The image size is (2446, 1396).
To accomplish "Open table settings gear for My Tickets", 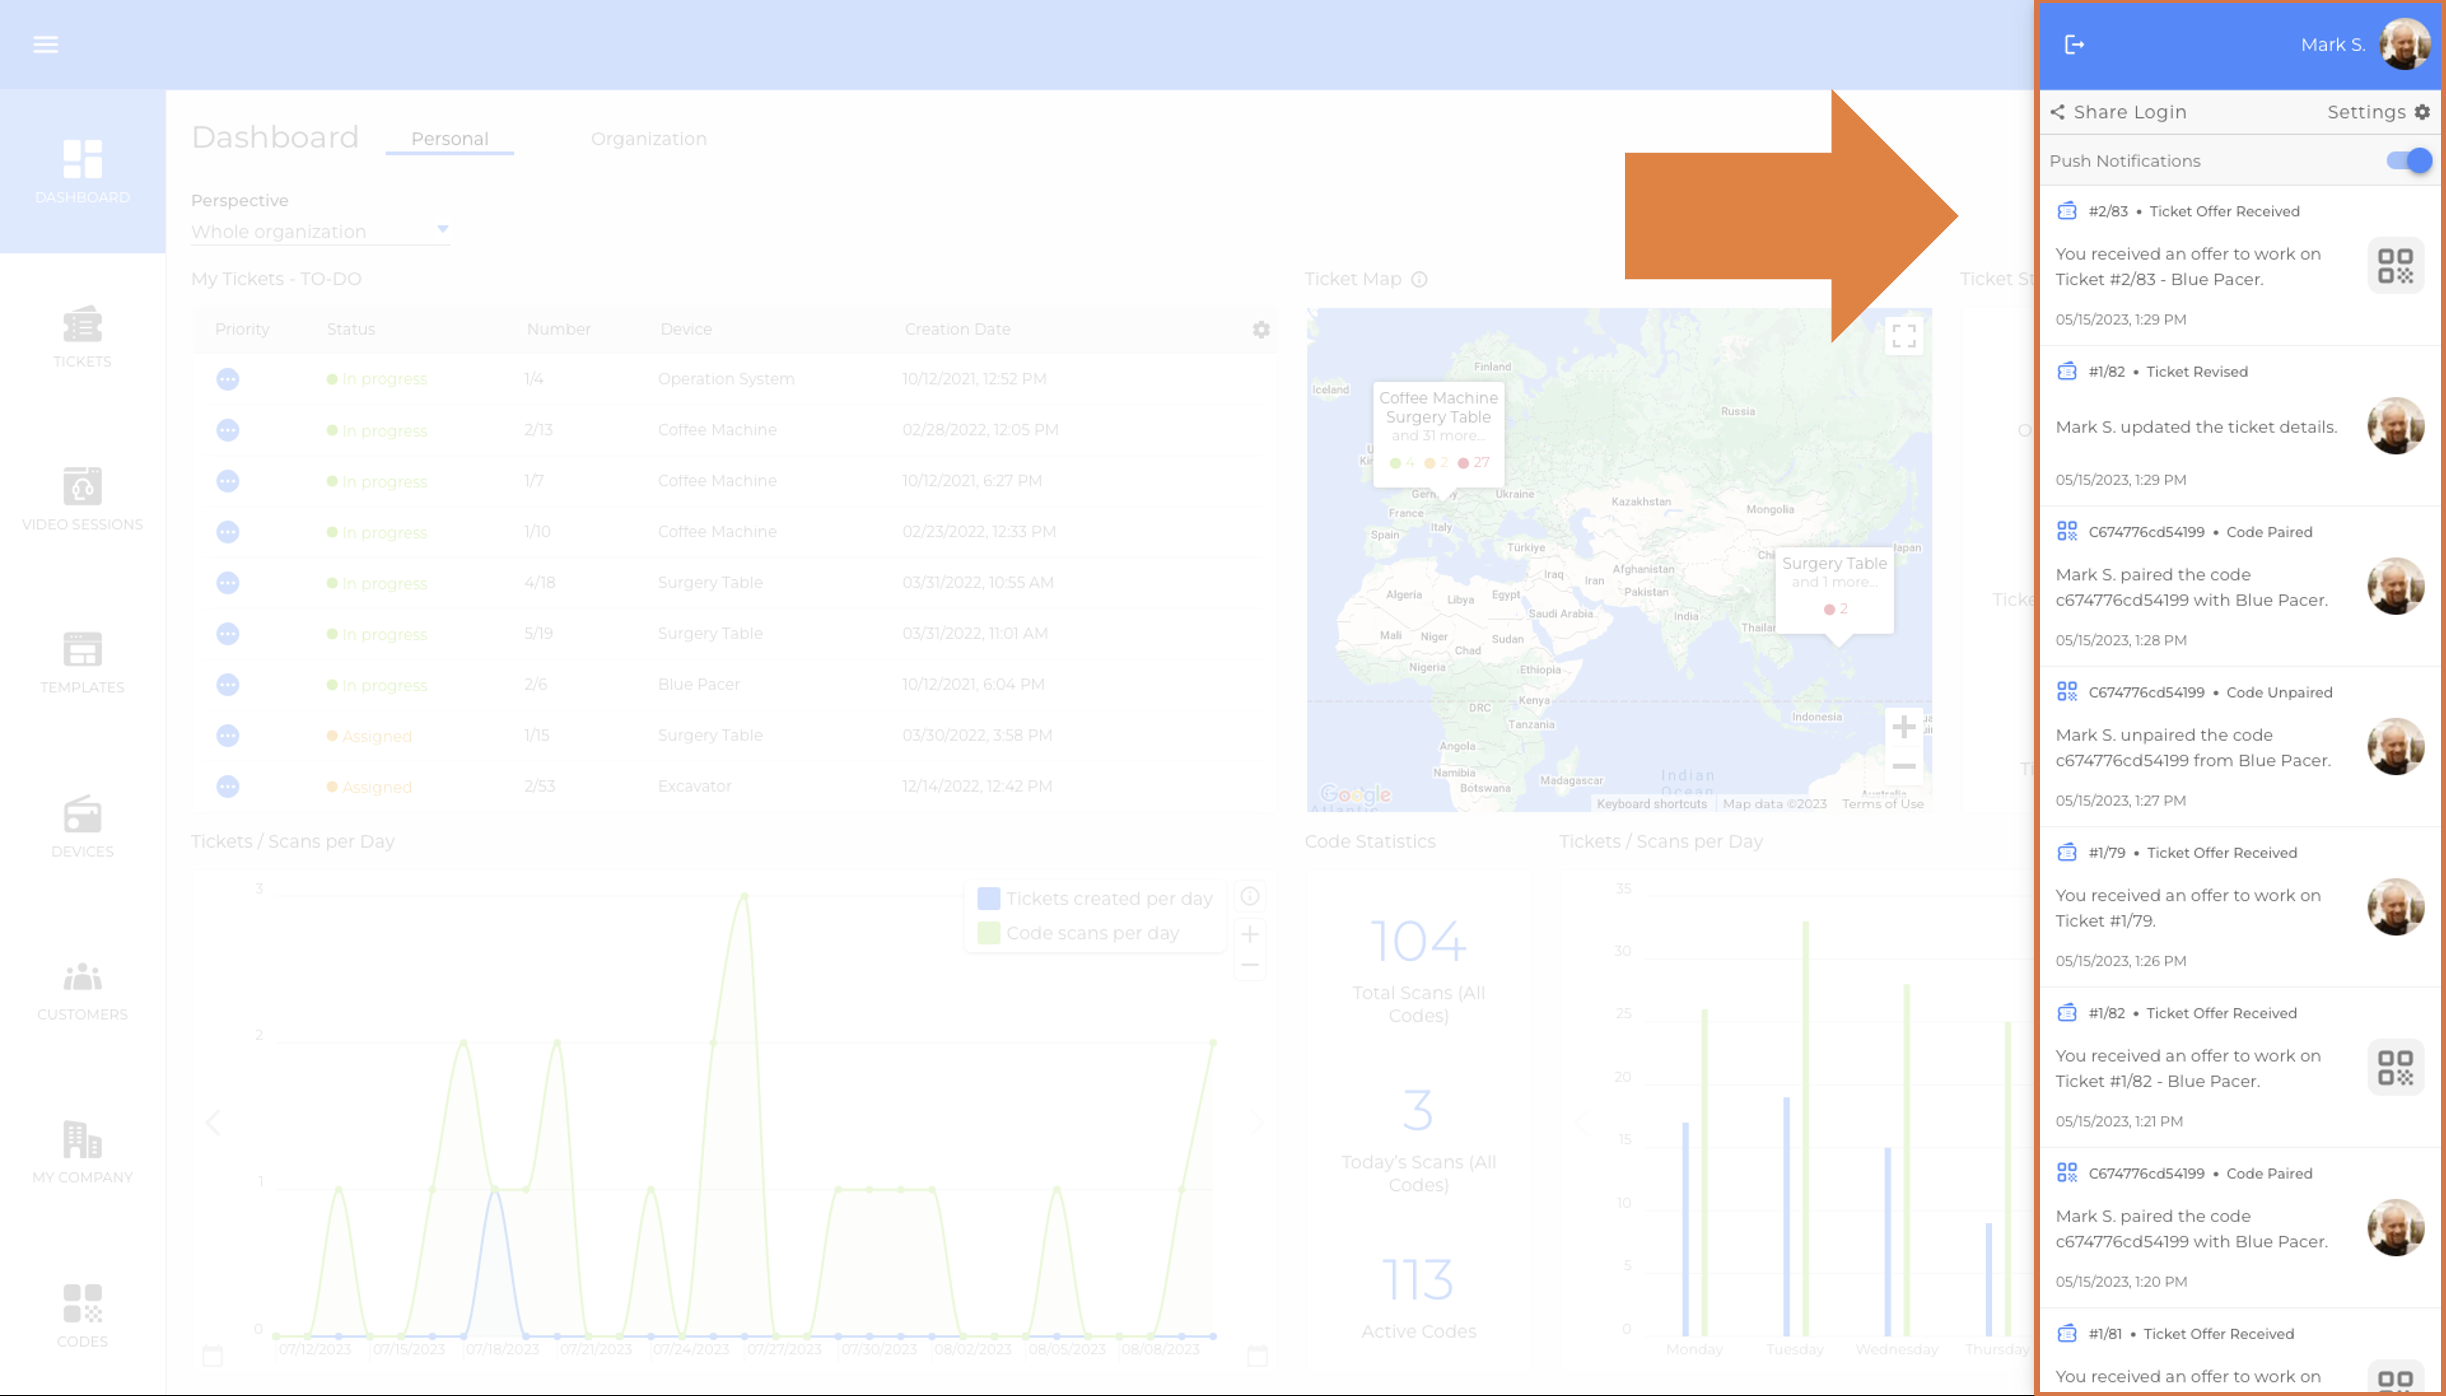I will (x=1261, y=329).
